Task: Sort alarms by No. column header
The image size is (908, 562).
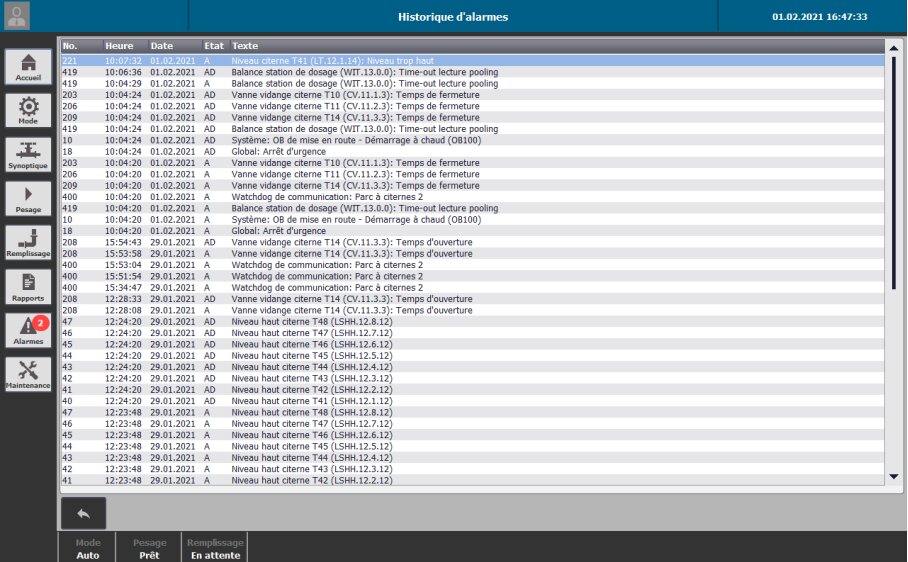Action: click(x=80, y=46)
